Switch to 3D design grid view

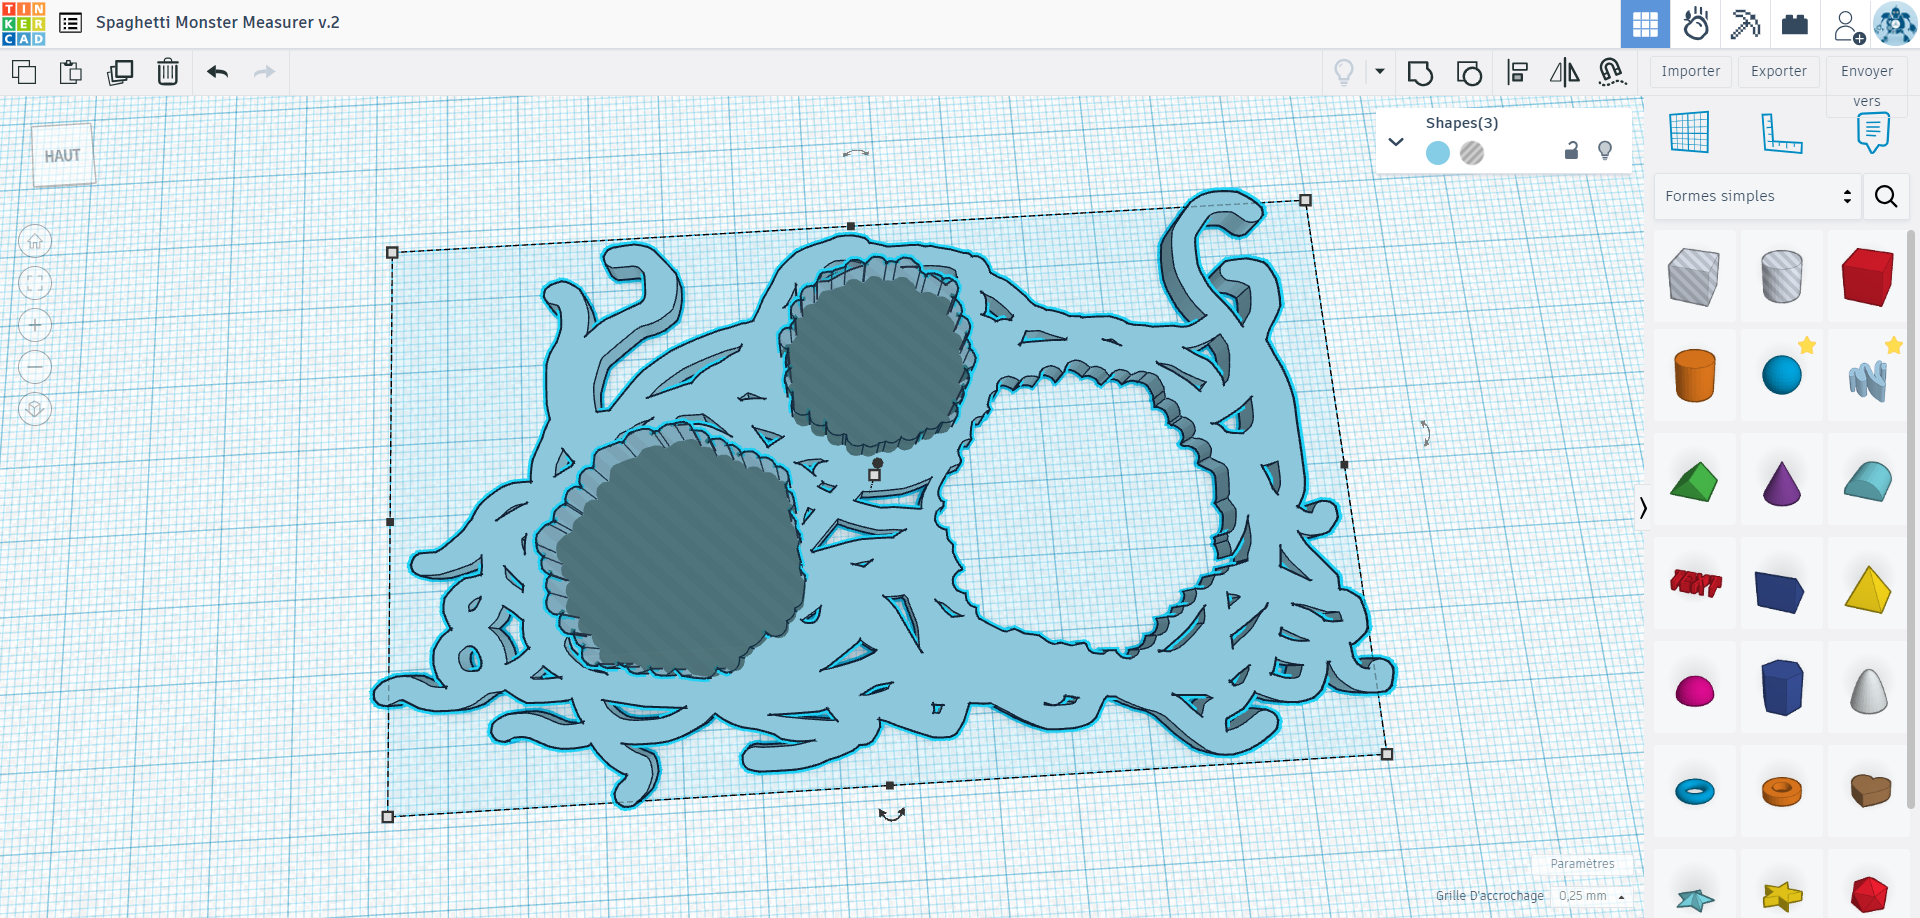pos(1645,24)
